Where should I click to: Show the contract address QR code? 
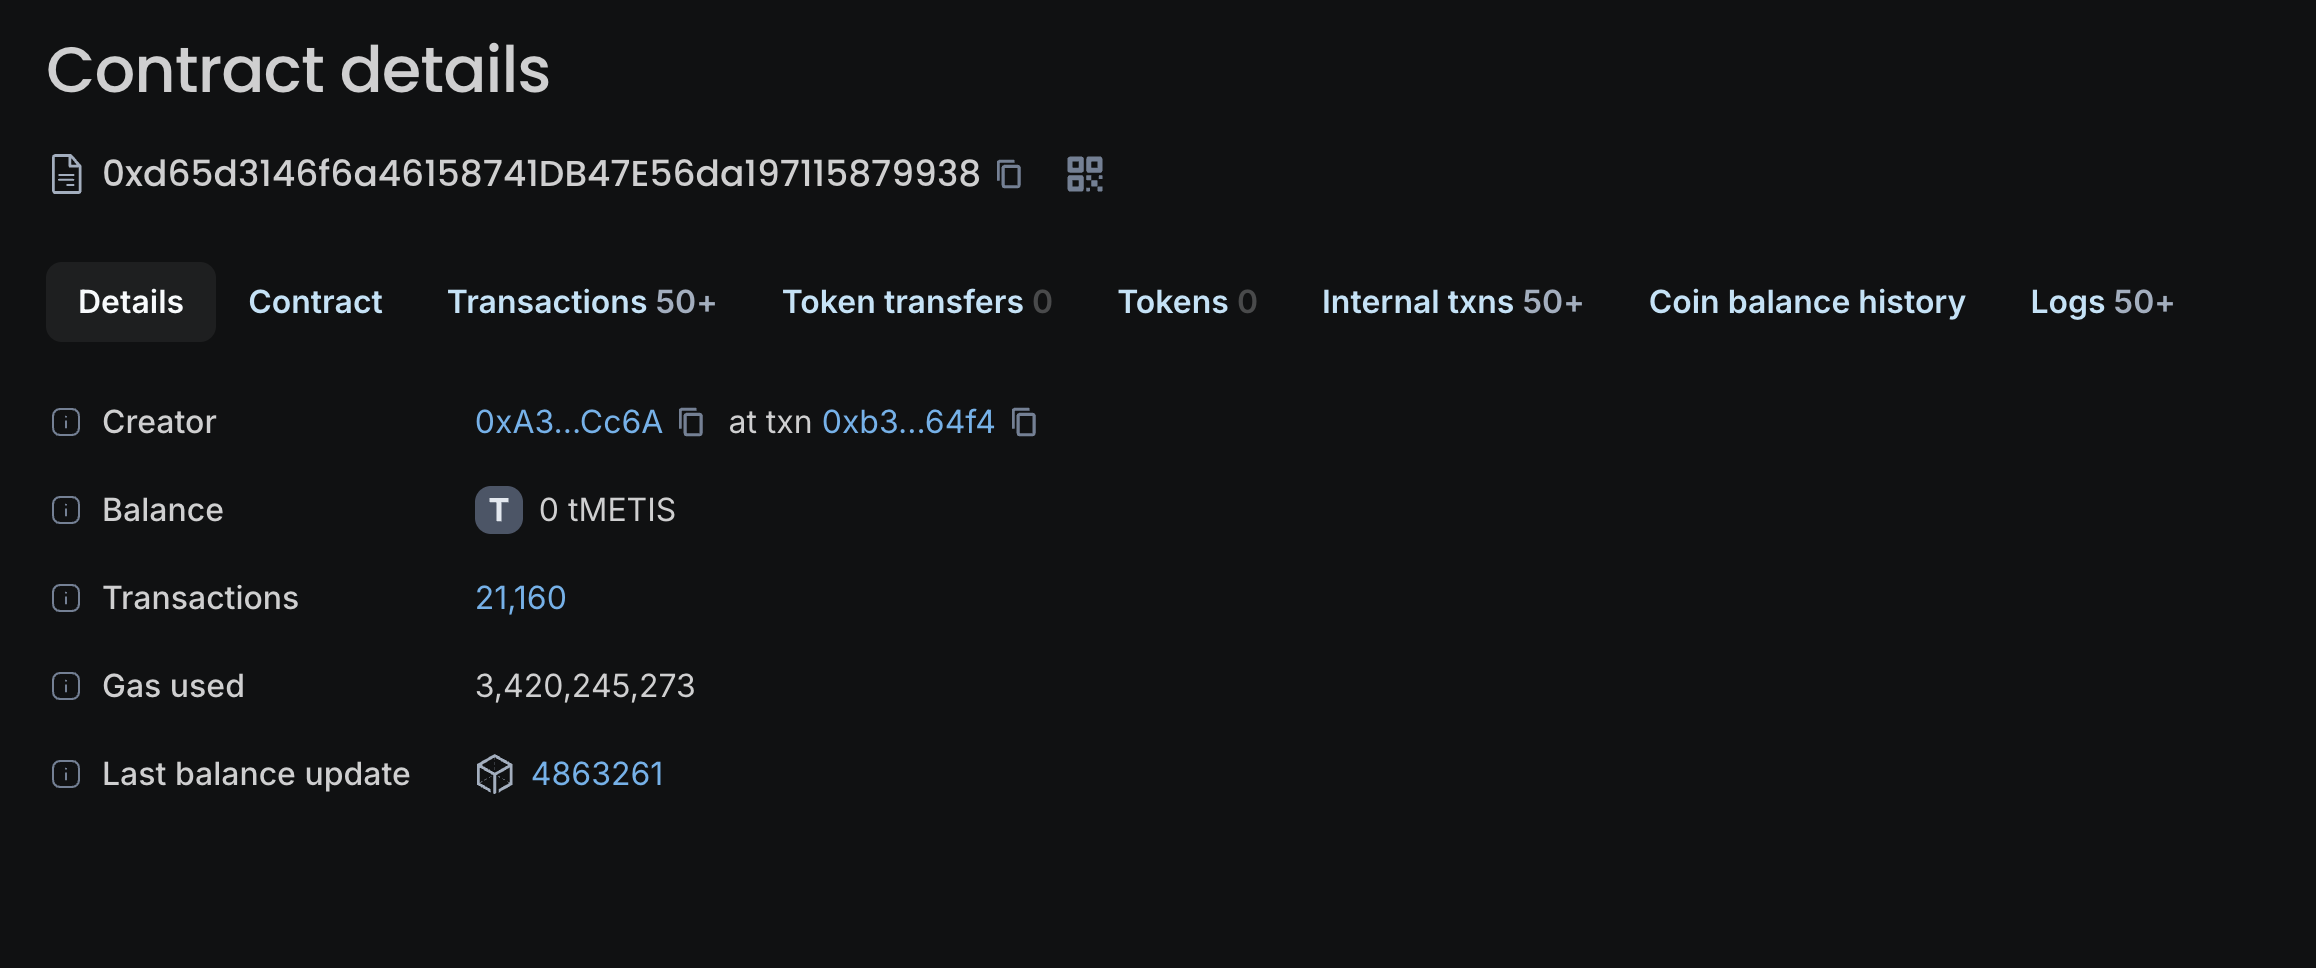(x=1084, y=174)
